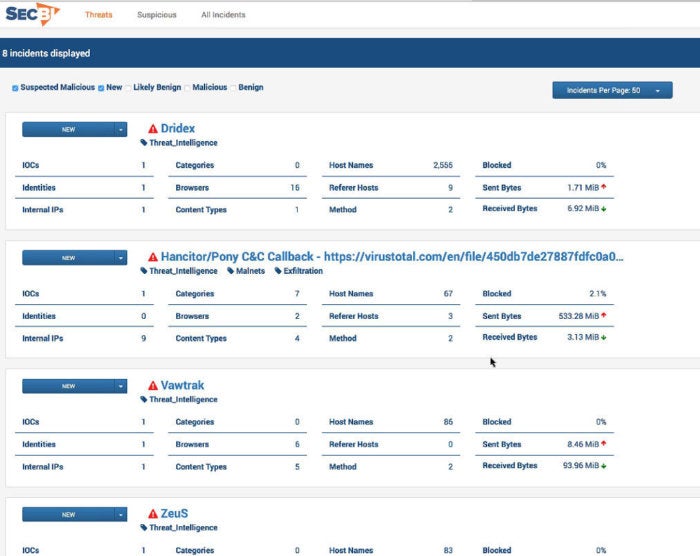This screenshot has width=700, height=556.
Task: Click the tag icon under Dridex title
Action: [143, 142]
